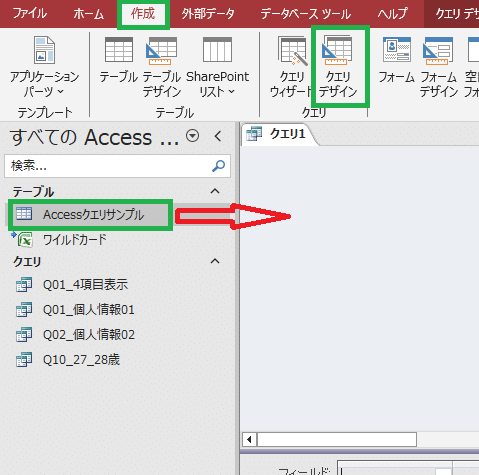Click the Q02_個人情報02 query icon
Screen dimensions: 479x475
click(24, 334)
